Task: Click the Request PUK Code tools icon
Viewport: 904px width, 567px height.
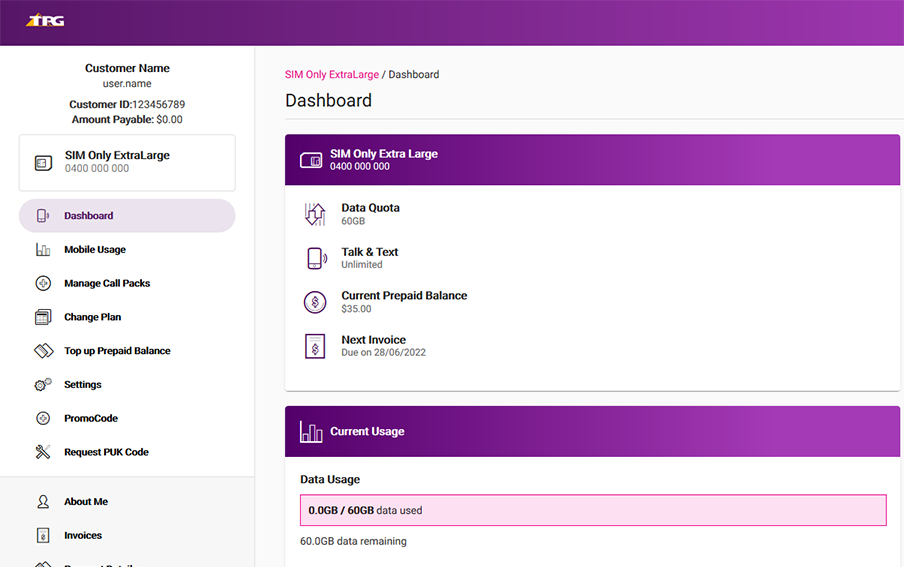Action: [x=43, y=452]
